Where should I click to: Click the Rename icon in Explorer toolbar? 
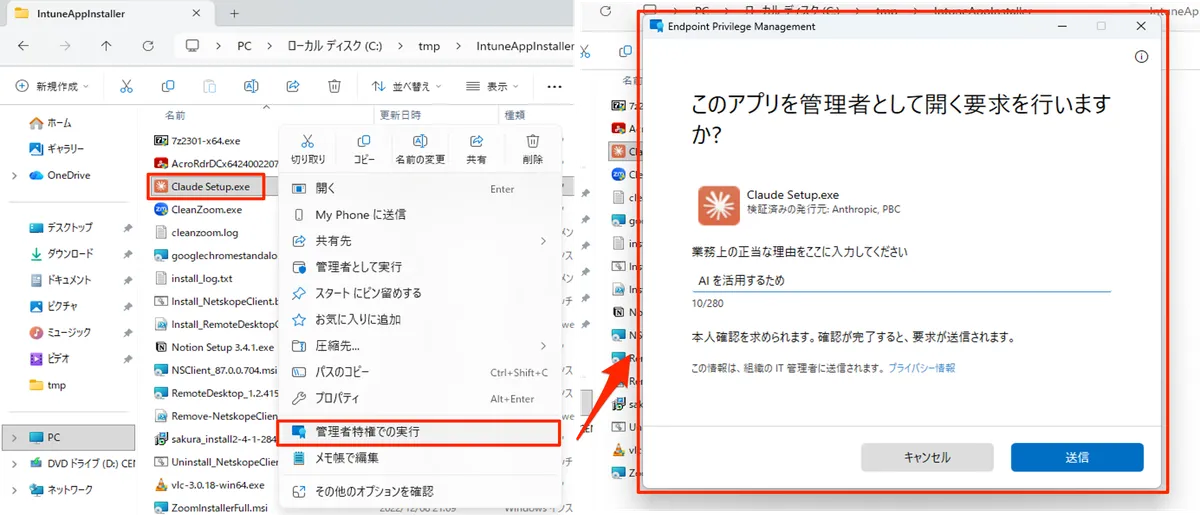point(252,87)
